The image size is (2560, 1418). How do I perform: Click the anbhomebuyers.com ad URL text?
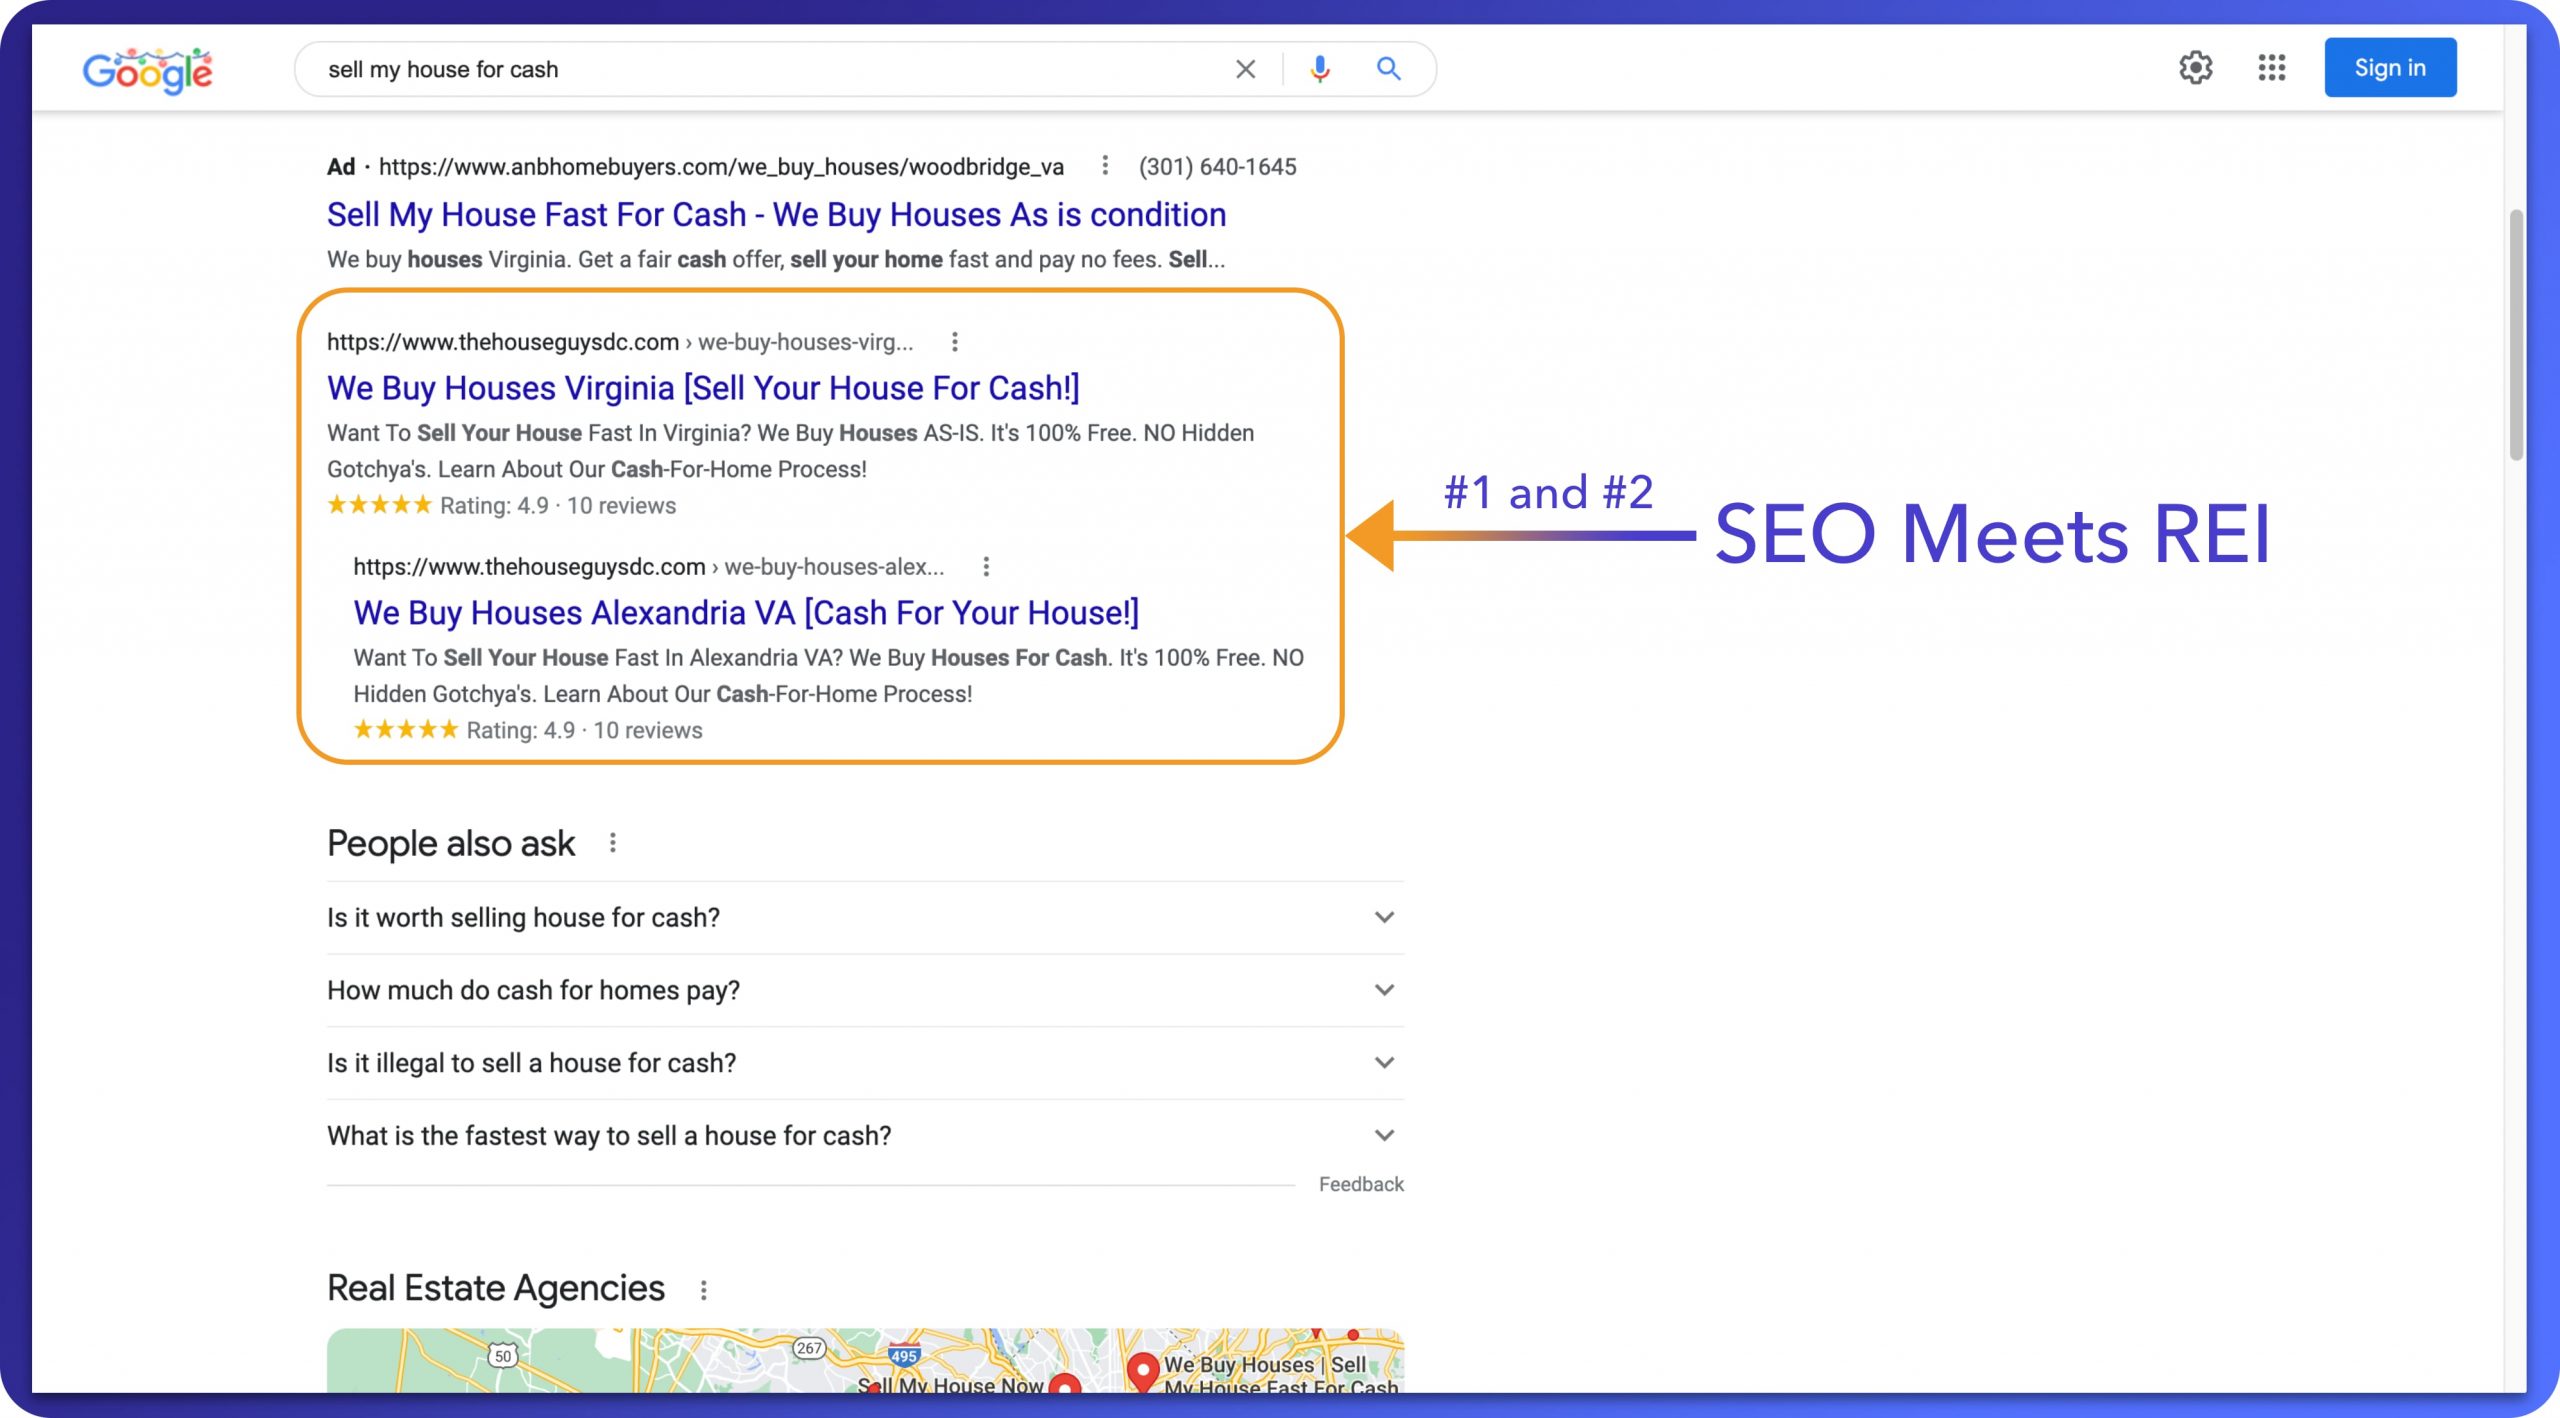721,167
